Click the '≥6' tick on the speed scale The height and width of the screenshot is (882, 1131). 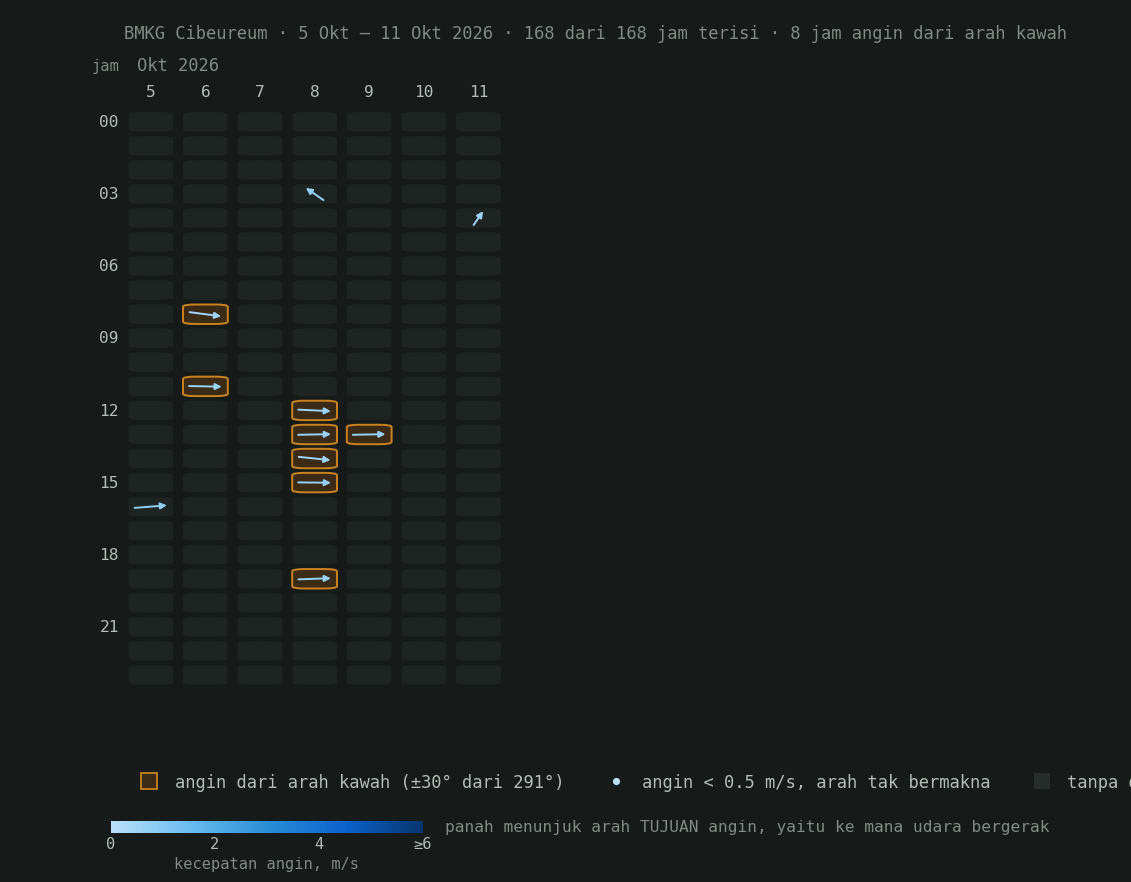[x=422, y=844]
